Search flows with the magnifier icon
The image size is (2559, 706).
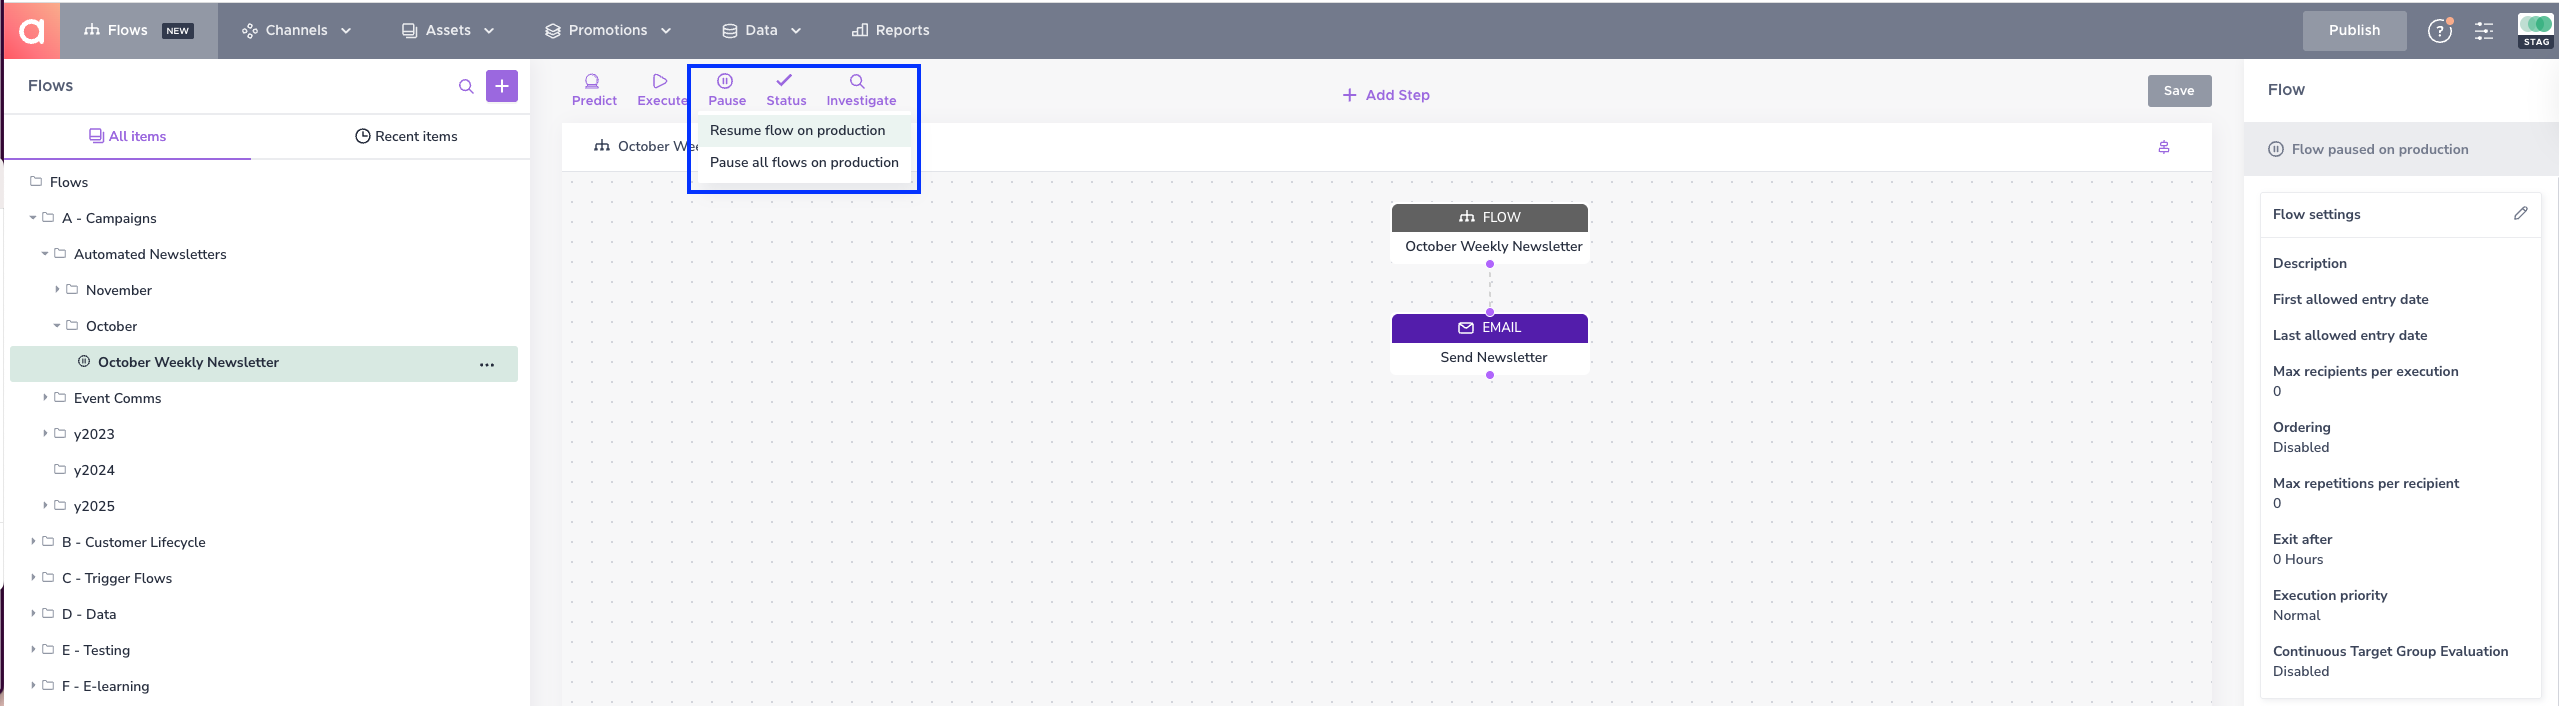coord(466,86)
